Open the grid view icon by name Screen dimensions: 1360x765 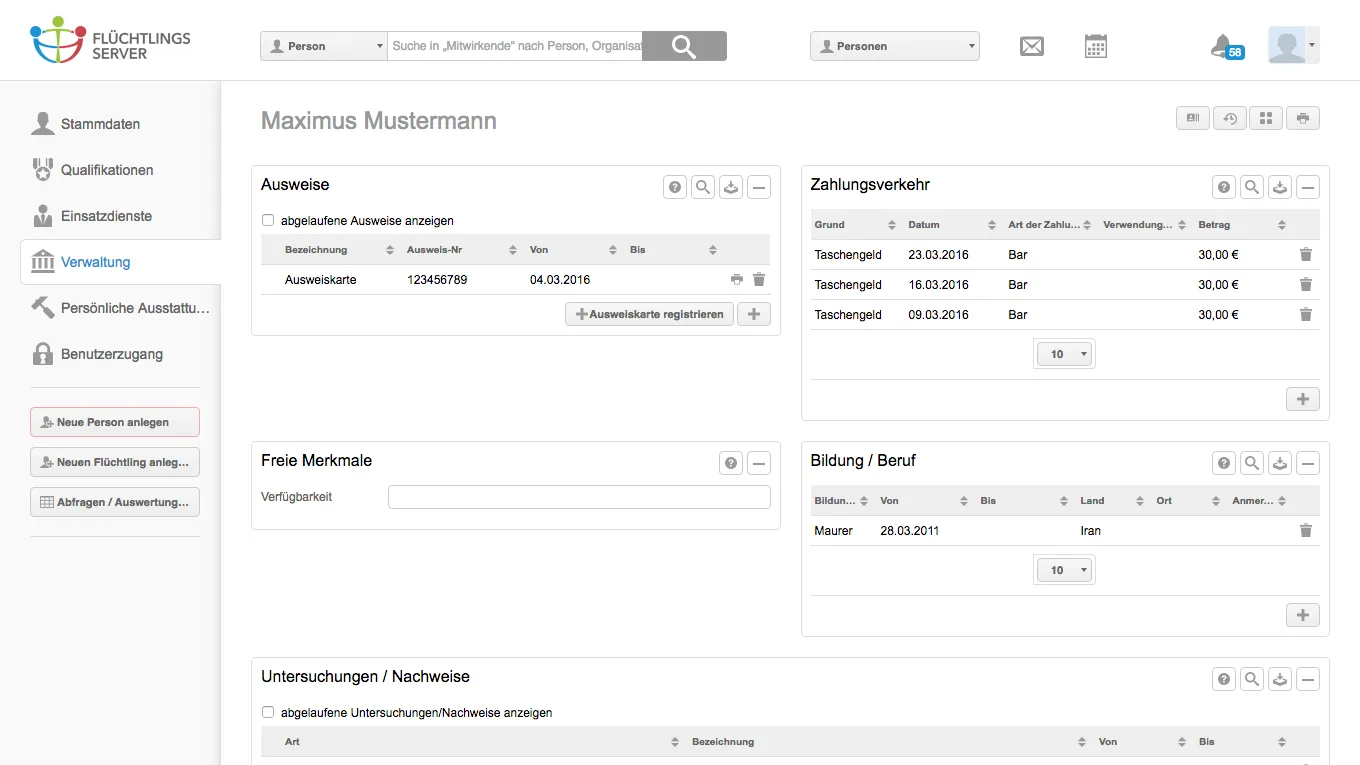(x=1266, y=118)
